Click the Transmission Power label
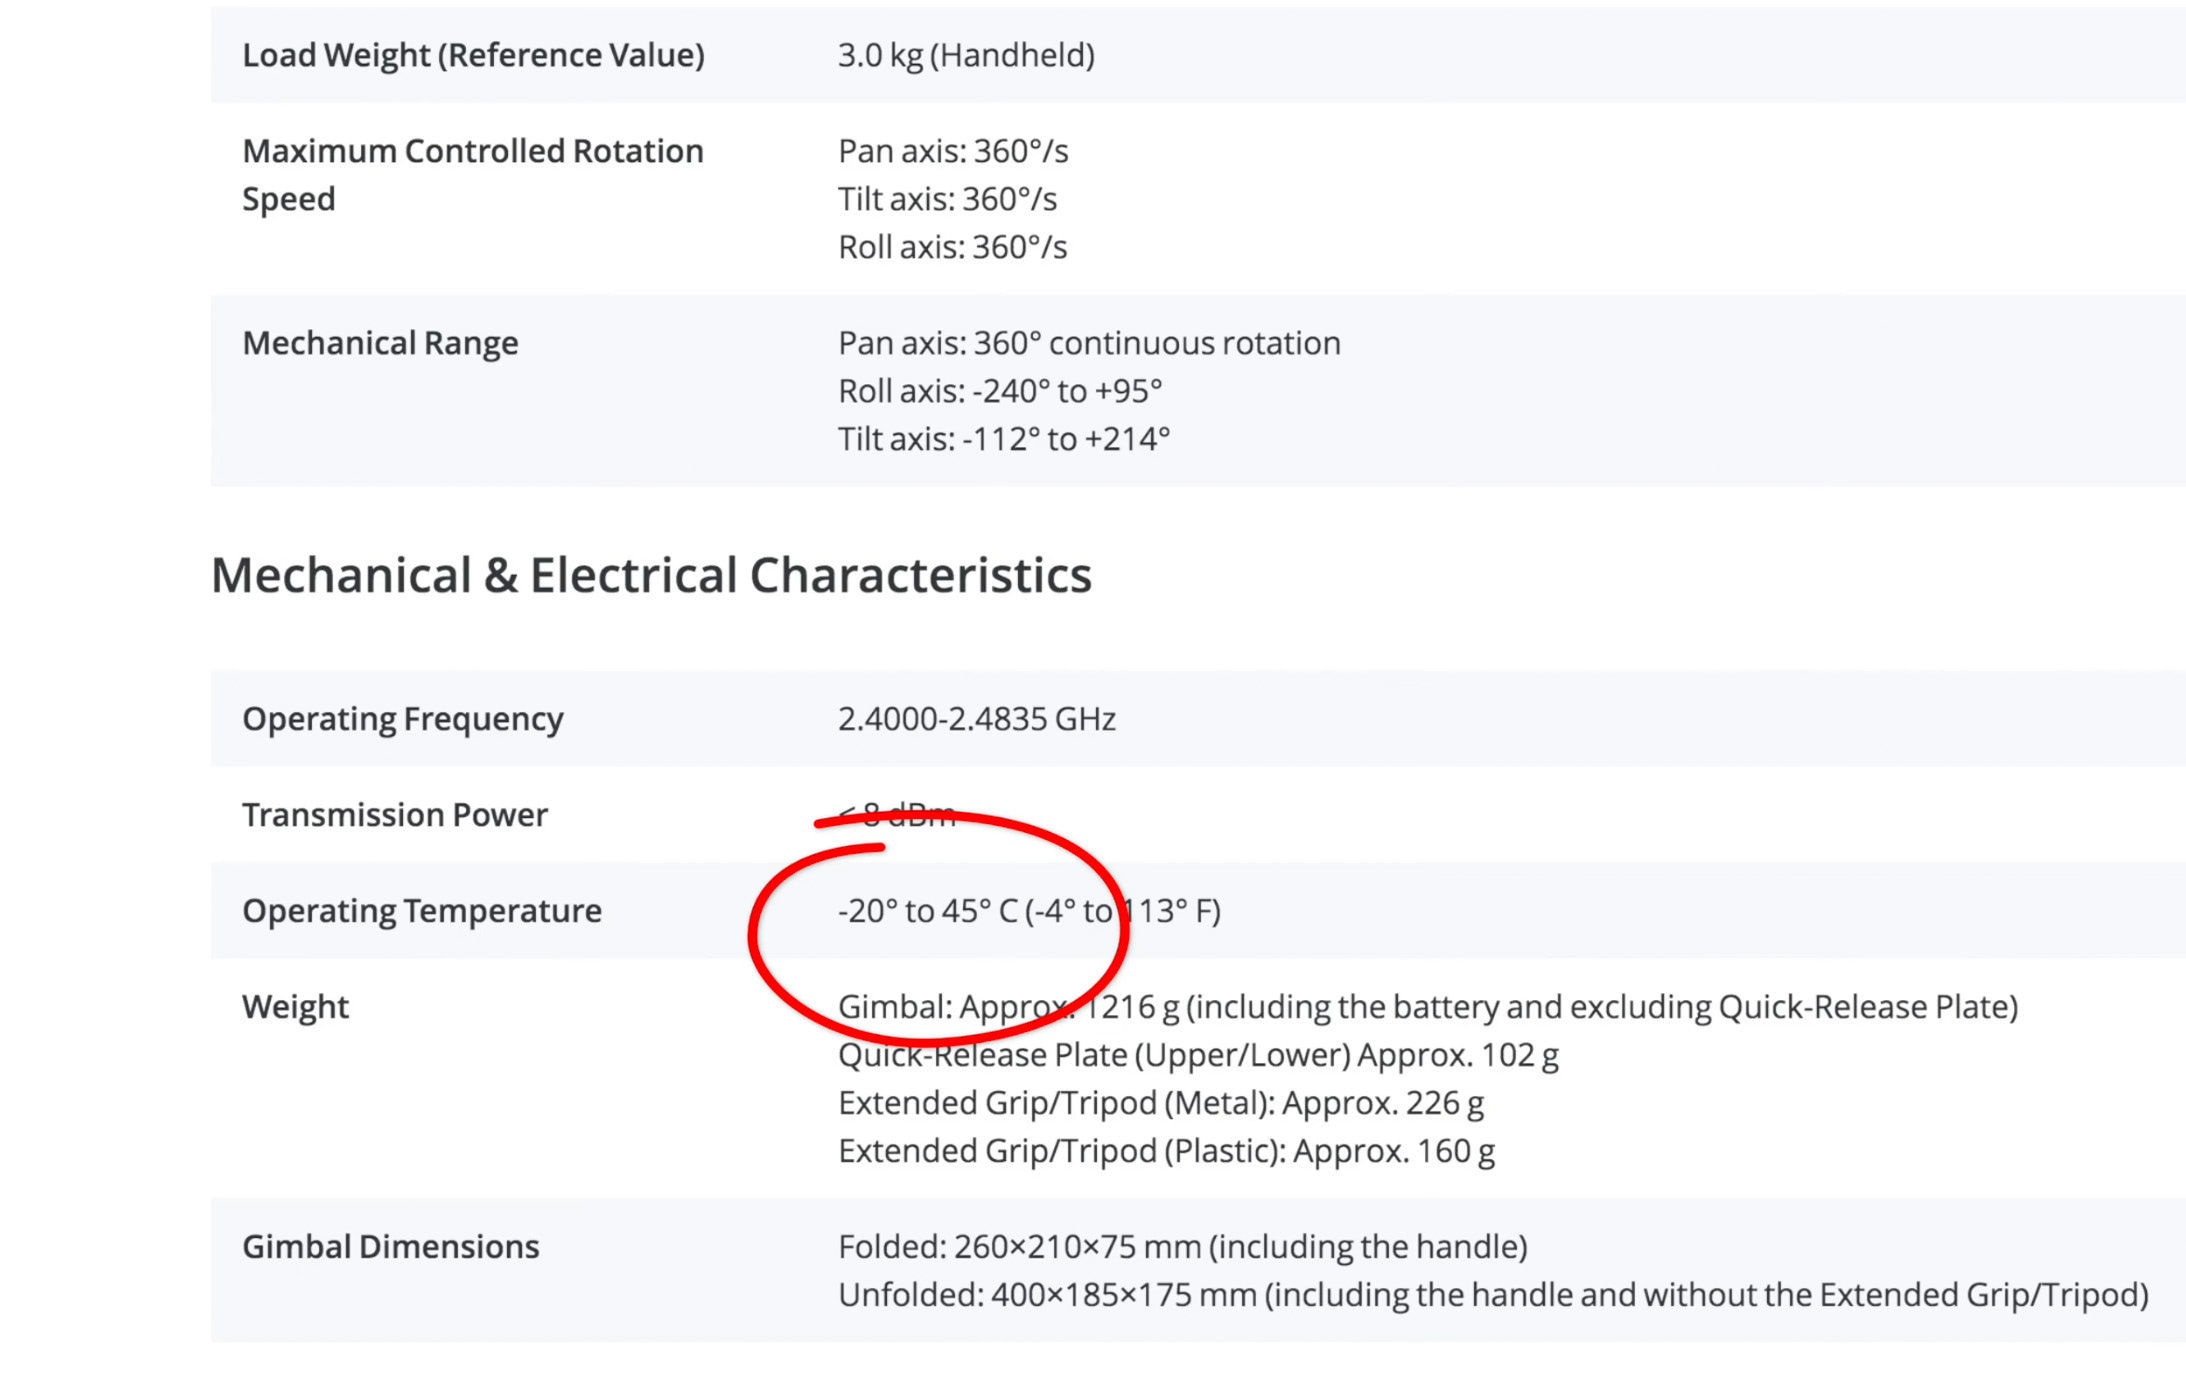The image size is (2186, 1383). point(395,815)
